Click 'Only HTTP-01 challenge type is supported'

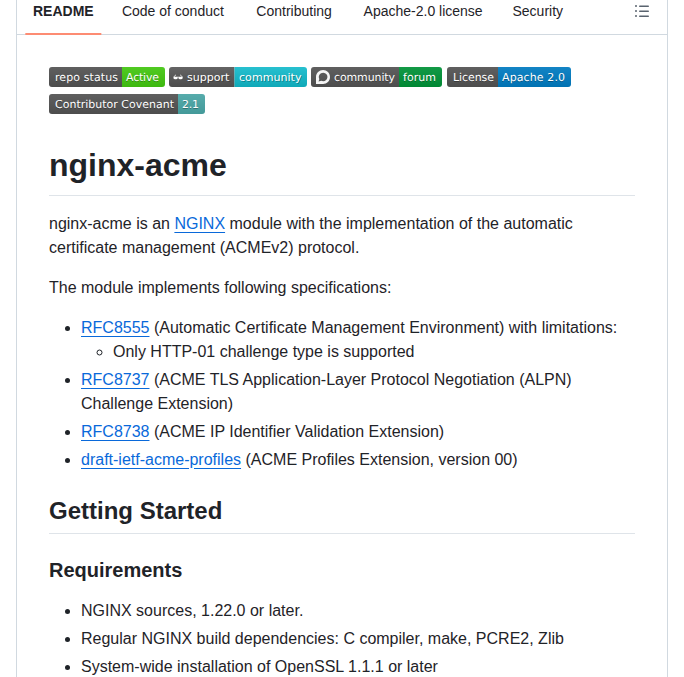pyautogui.click(x=263, y=352)
